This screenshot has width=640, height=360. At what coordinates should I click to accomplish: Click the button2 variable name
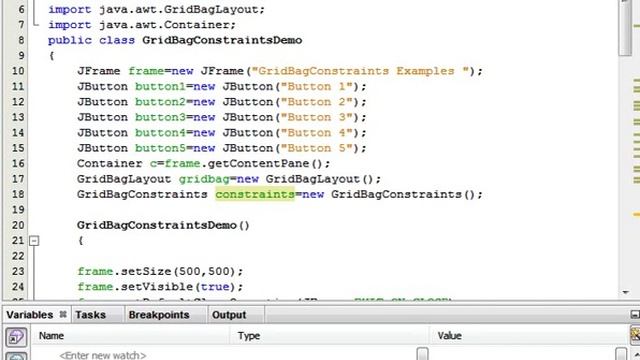click(160, 102)
